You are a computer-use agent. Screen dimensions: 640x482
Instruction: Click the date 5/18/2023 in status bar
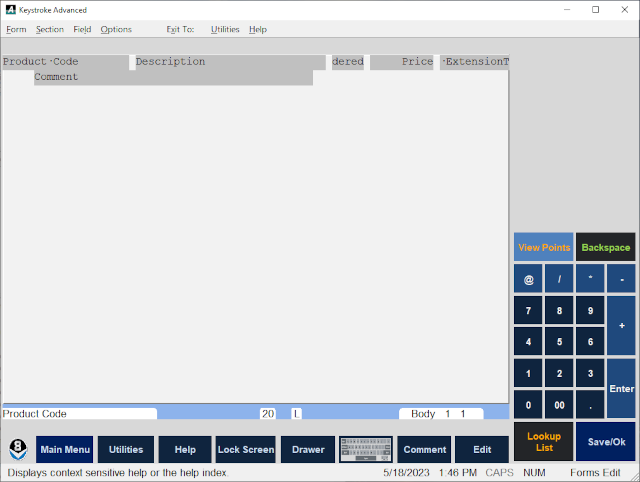(406, 473)
